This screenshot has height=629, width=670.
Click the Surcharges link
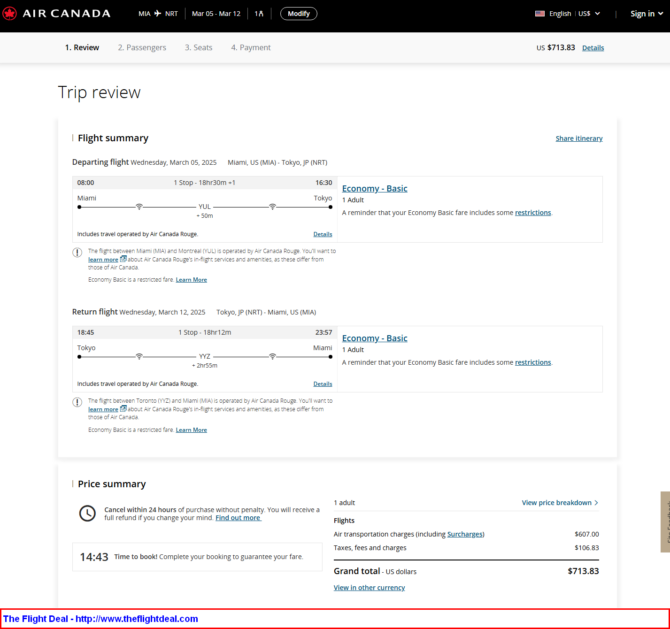point(465,534)
